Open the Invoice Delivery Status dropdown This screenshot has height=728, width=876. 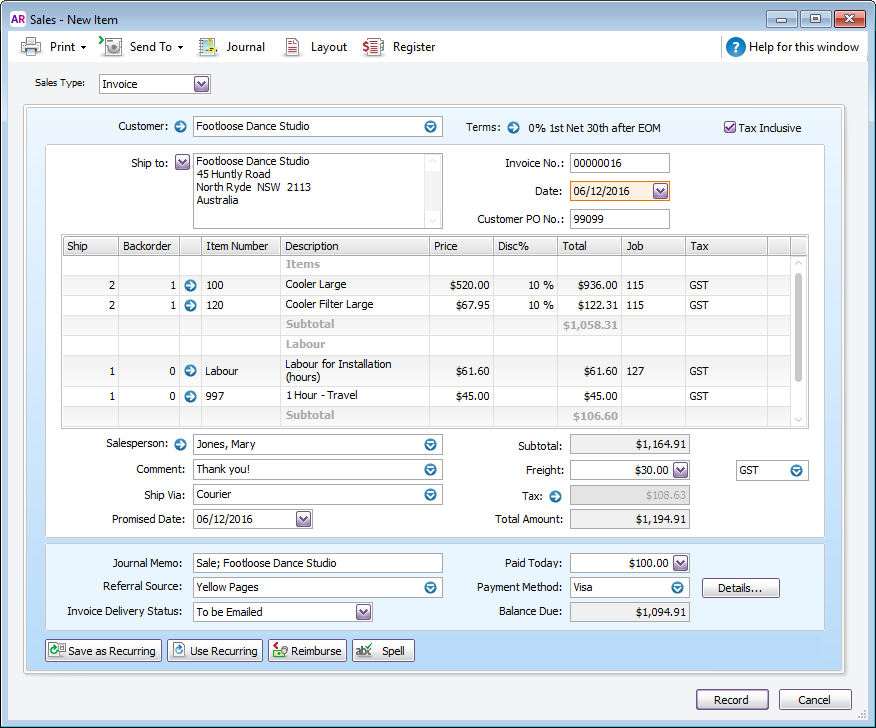point(363,612)
